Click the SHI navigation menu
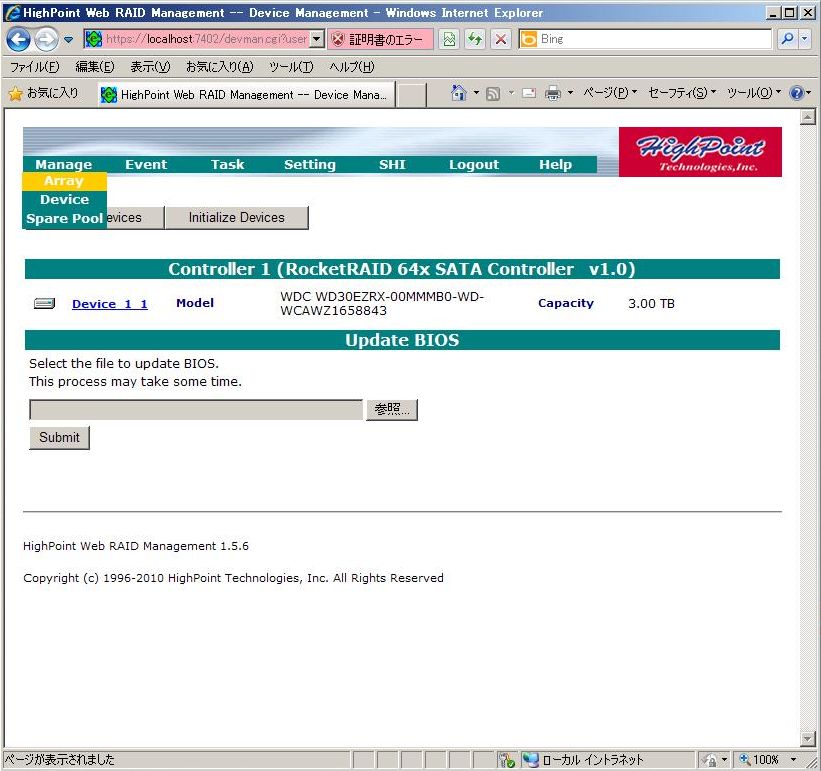The width and height of the screenshot is (821, 771). point(392,164)
